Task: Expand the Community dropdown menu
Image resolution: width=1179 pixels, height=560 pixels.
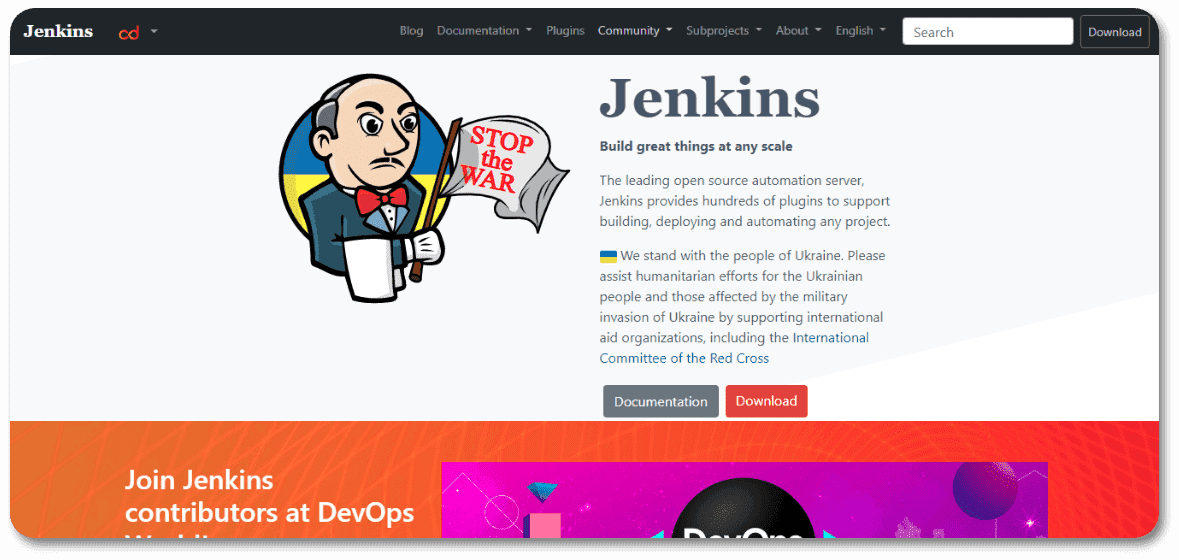Action: click(x=635, y=31)
